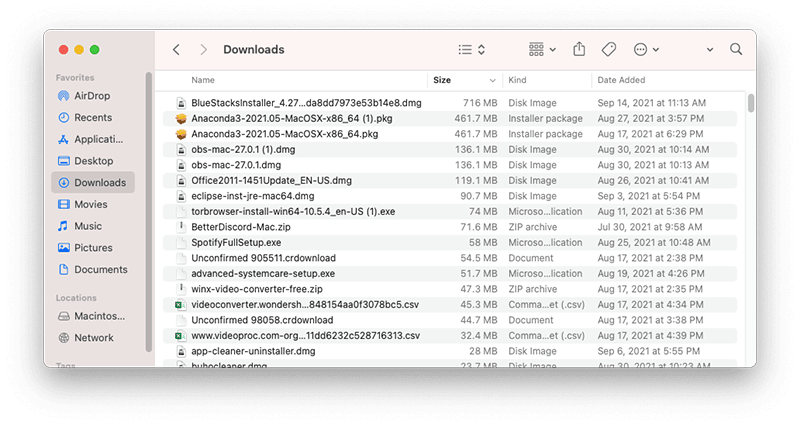
Task: Open the view options up-down arrows
Action: (x=481, y=49)
